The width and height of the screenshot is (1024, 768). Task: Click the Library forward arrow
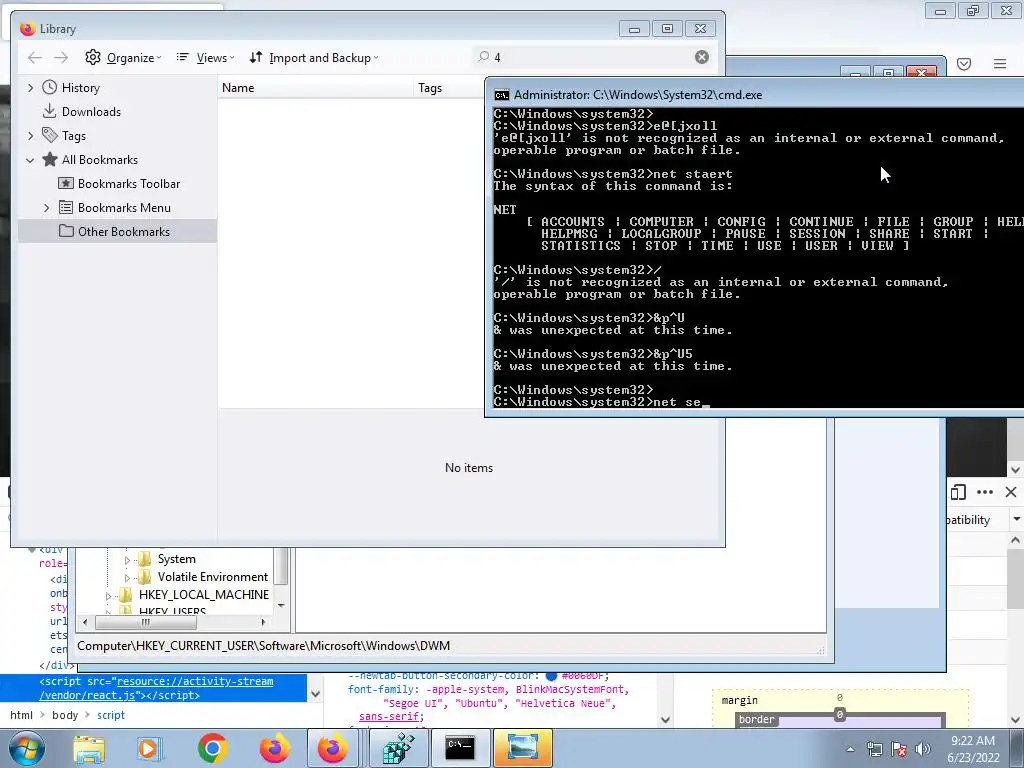tap(61, 57)
